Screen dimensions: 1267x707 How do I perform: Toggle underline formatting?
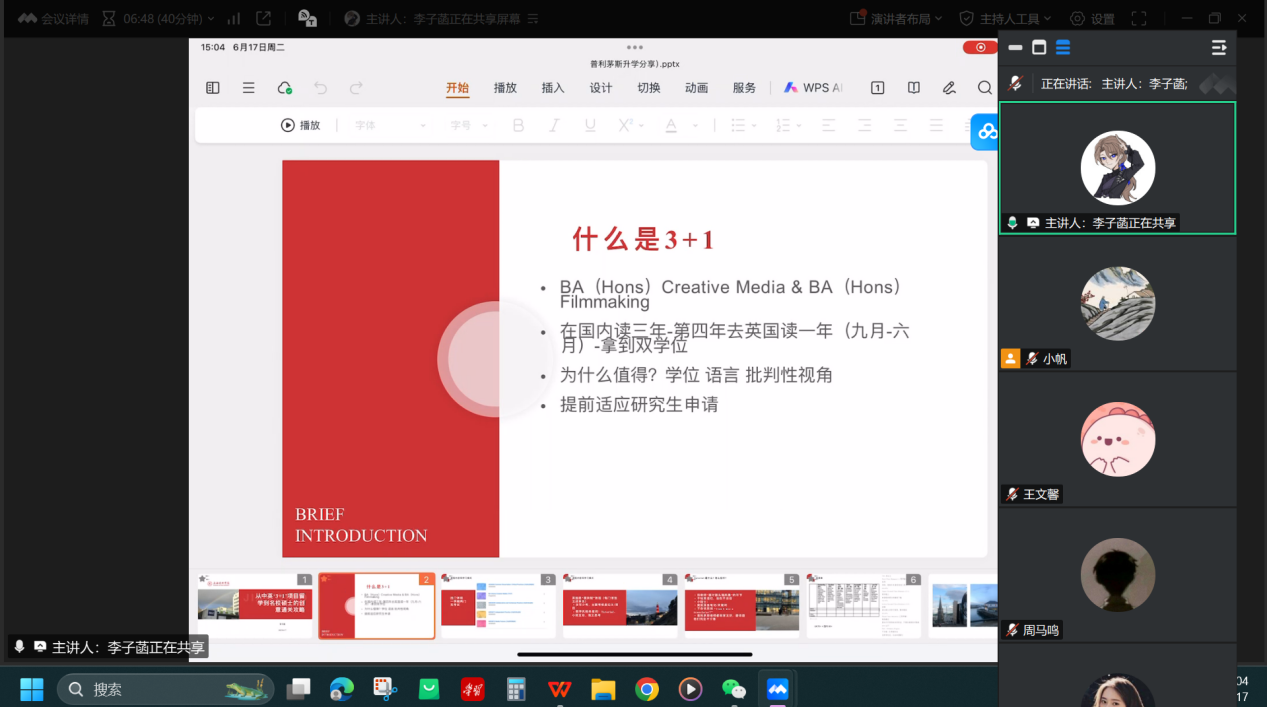(x=590, y=125)
